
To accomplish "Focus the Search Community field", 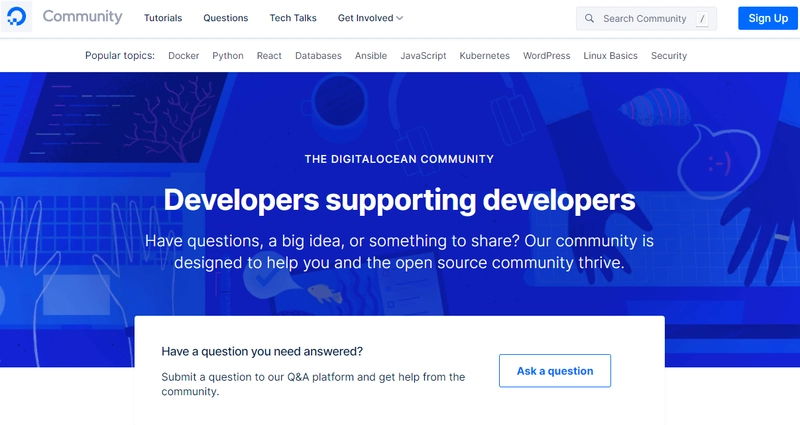I will (x=646, y=19).
